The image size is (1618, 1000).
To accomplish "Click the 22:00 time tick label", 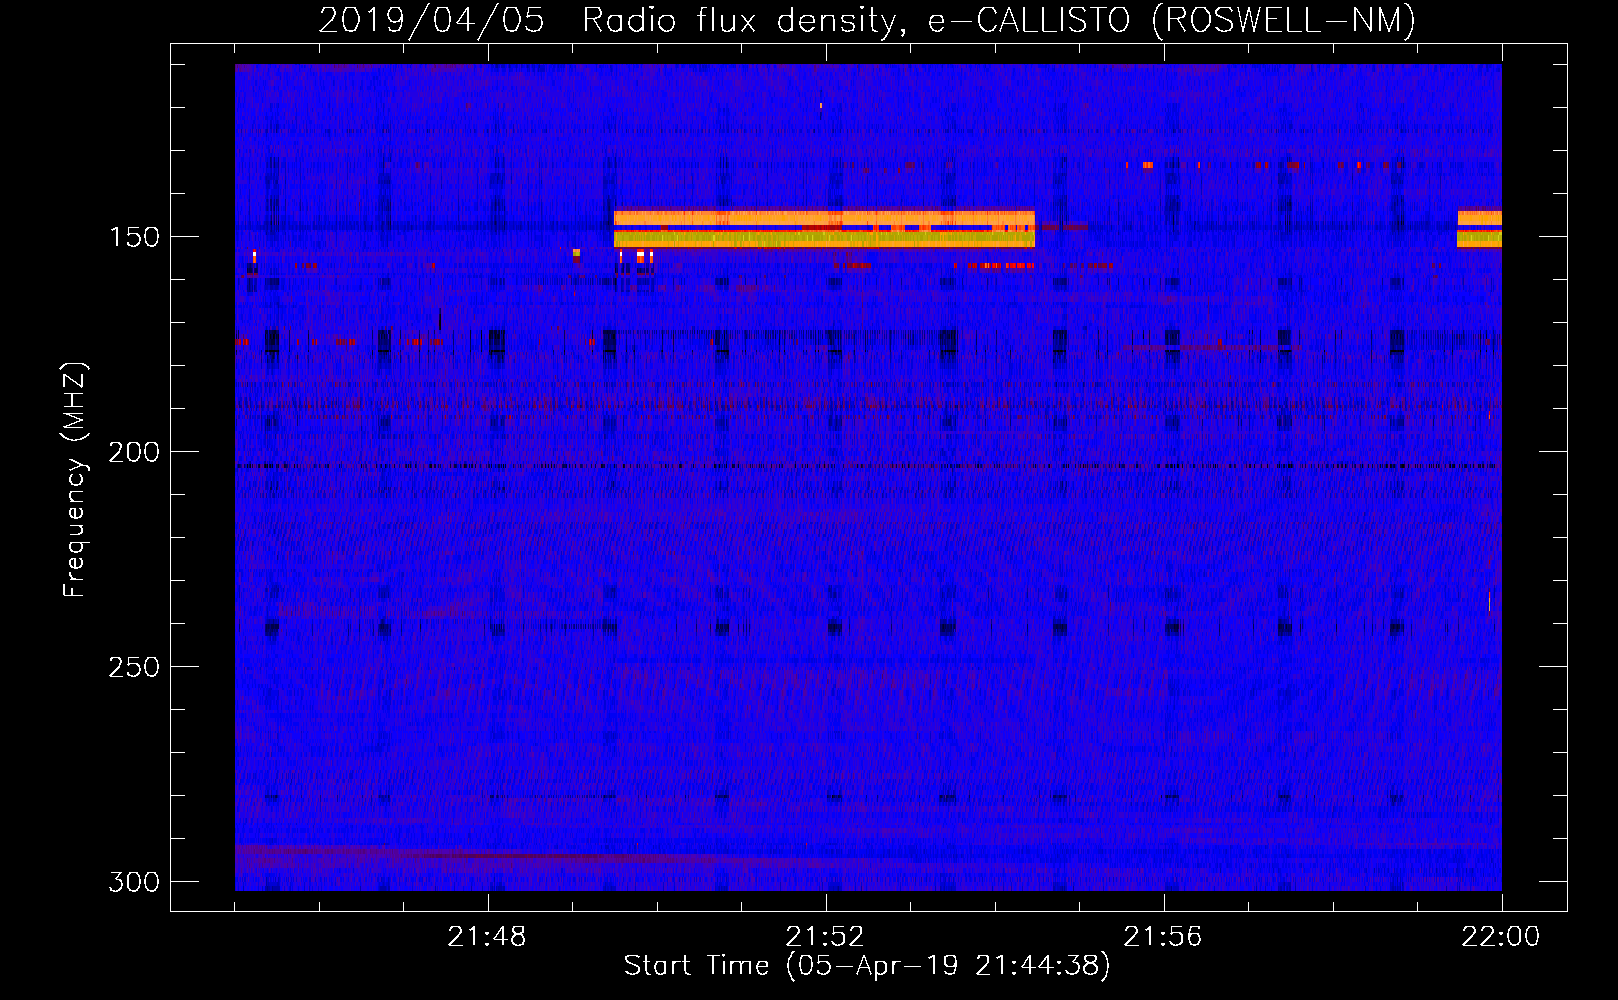I will point(1501,937).
